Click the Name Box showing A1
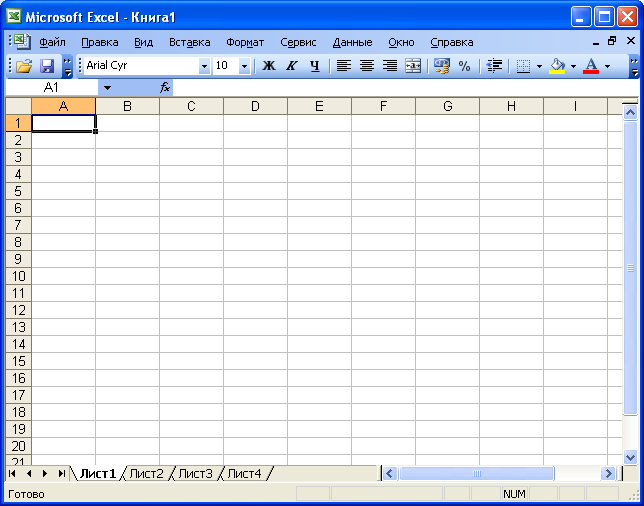 [x=51, y=87]
